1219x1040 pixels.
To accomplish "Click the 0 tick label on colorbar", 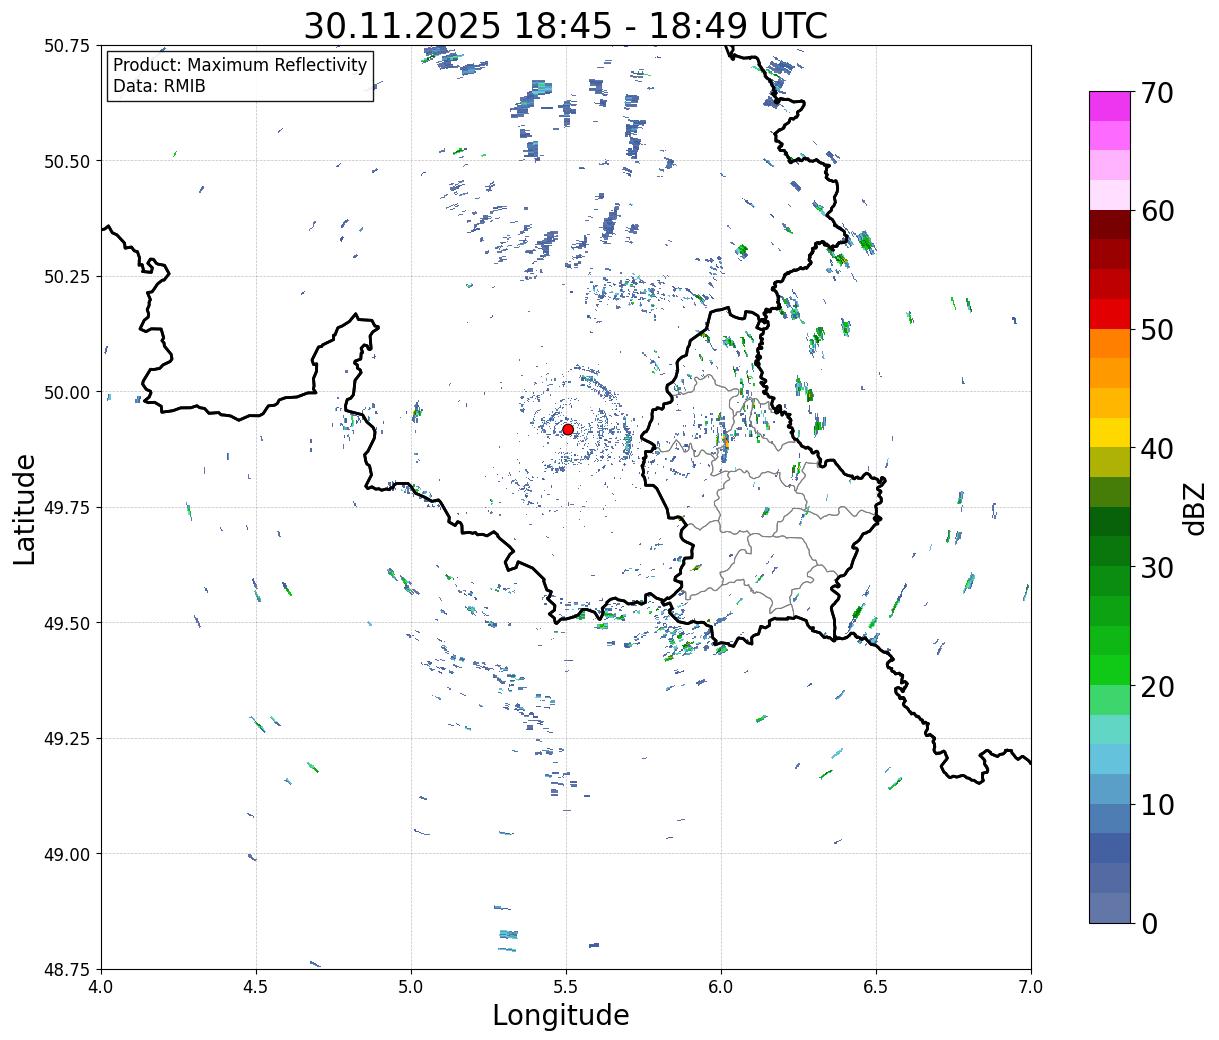I will click(x=1149, y=924).
